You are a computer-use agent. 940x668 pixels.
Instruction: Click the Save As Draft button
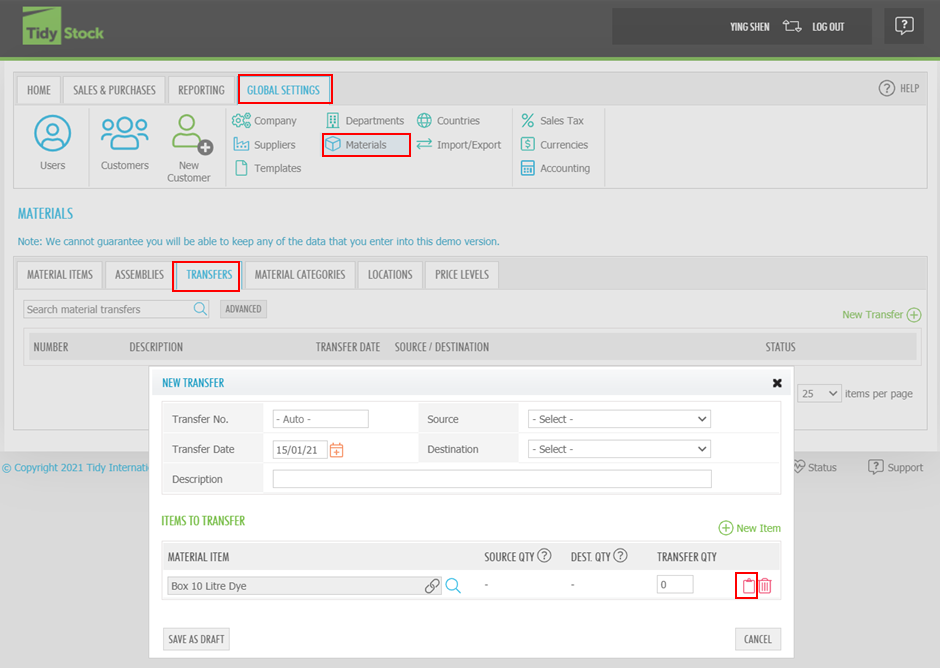click(x=196, y=639)
